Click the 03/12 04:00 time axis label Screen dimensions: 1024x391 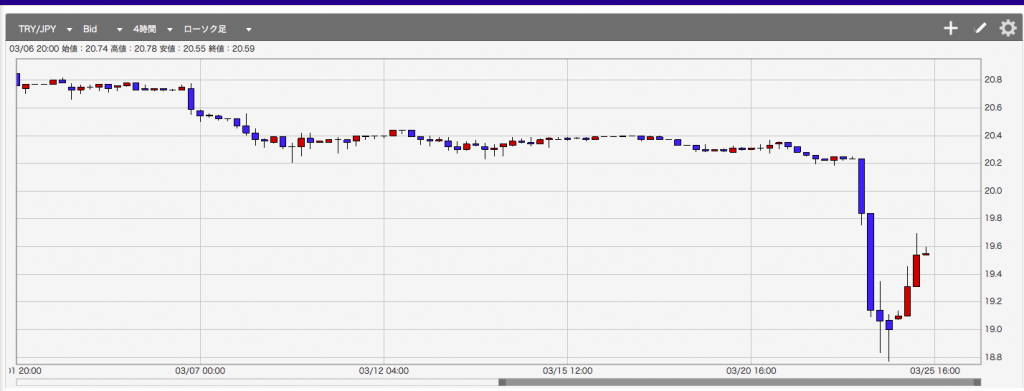384,370
